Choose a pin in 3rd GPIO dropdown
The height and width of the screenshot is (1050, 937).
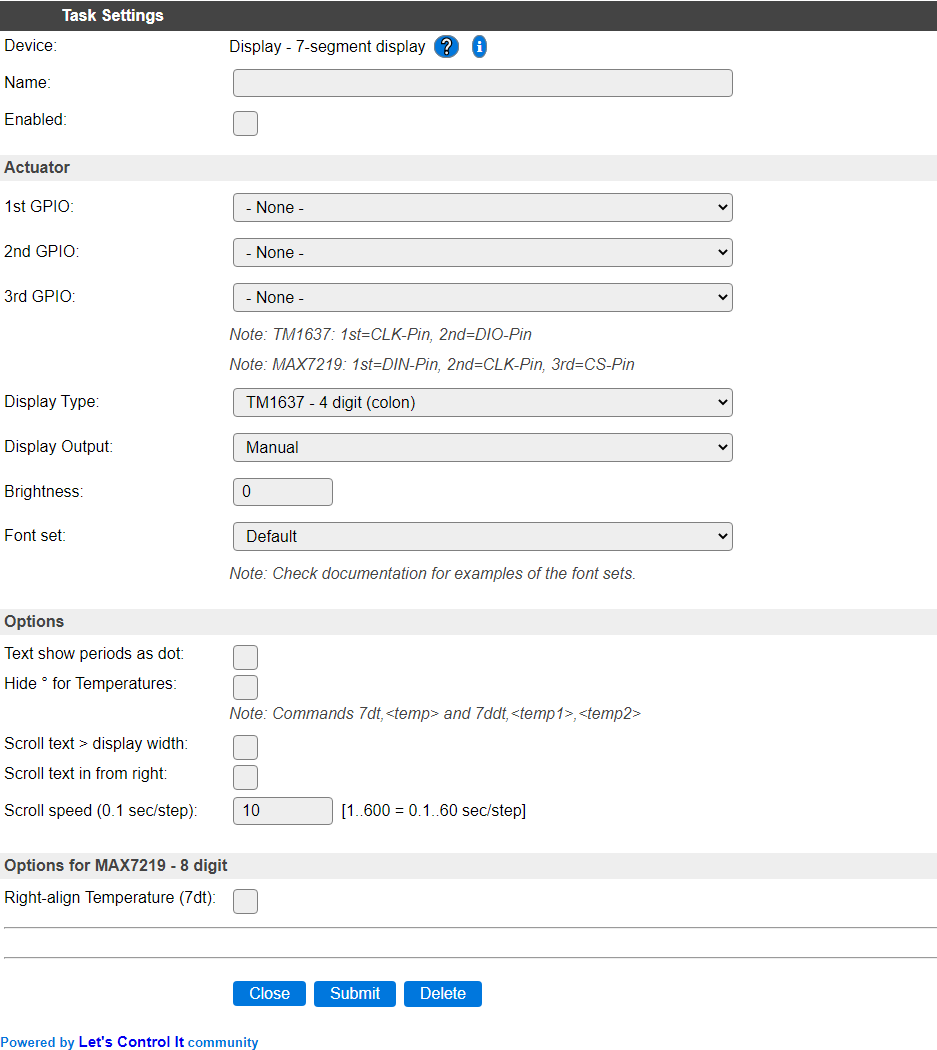(482, 297)
